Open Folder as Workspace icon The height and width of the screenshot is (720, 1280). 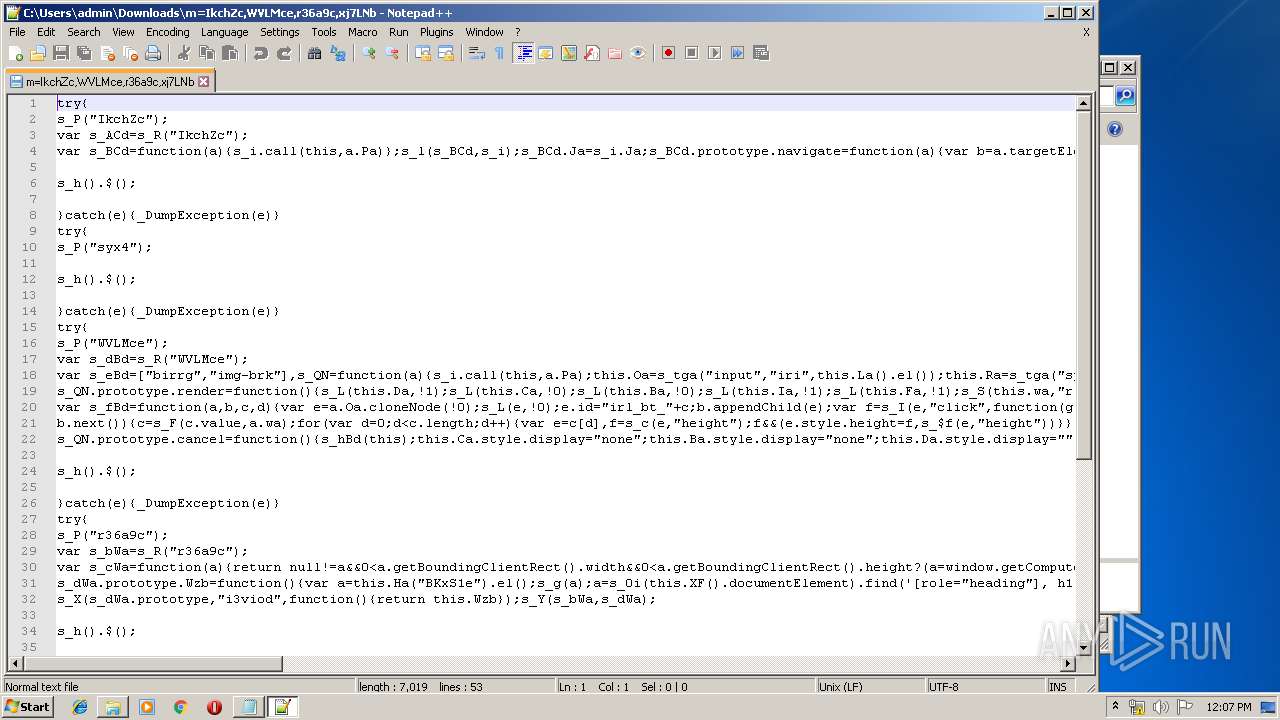coord(615,53)
